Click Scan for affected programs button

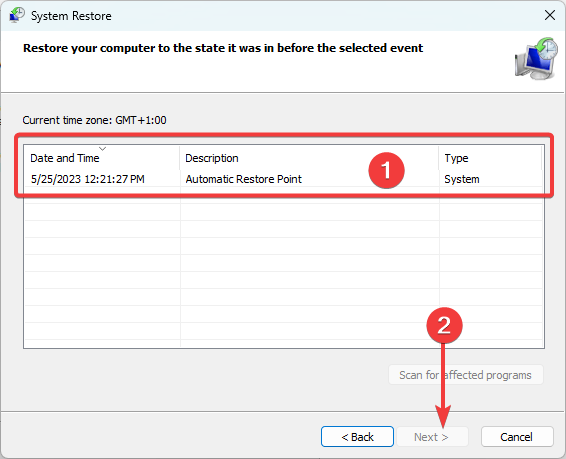tap(466, 375)
